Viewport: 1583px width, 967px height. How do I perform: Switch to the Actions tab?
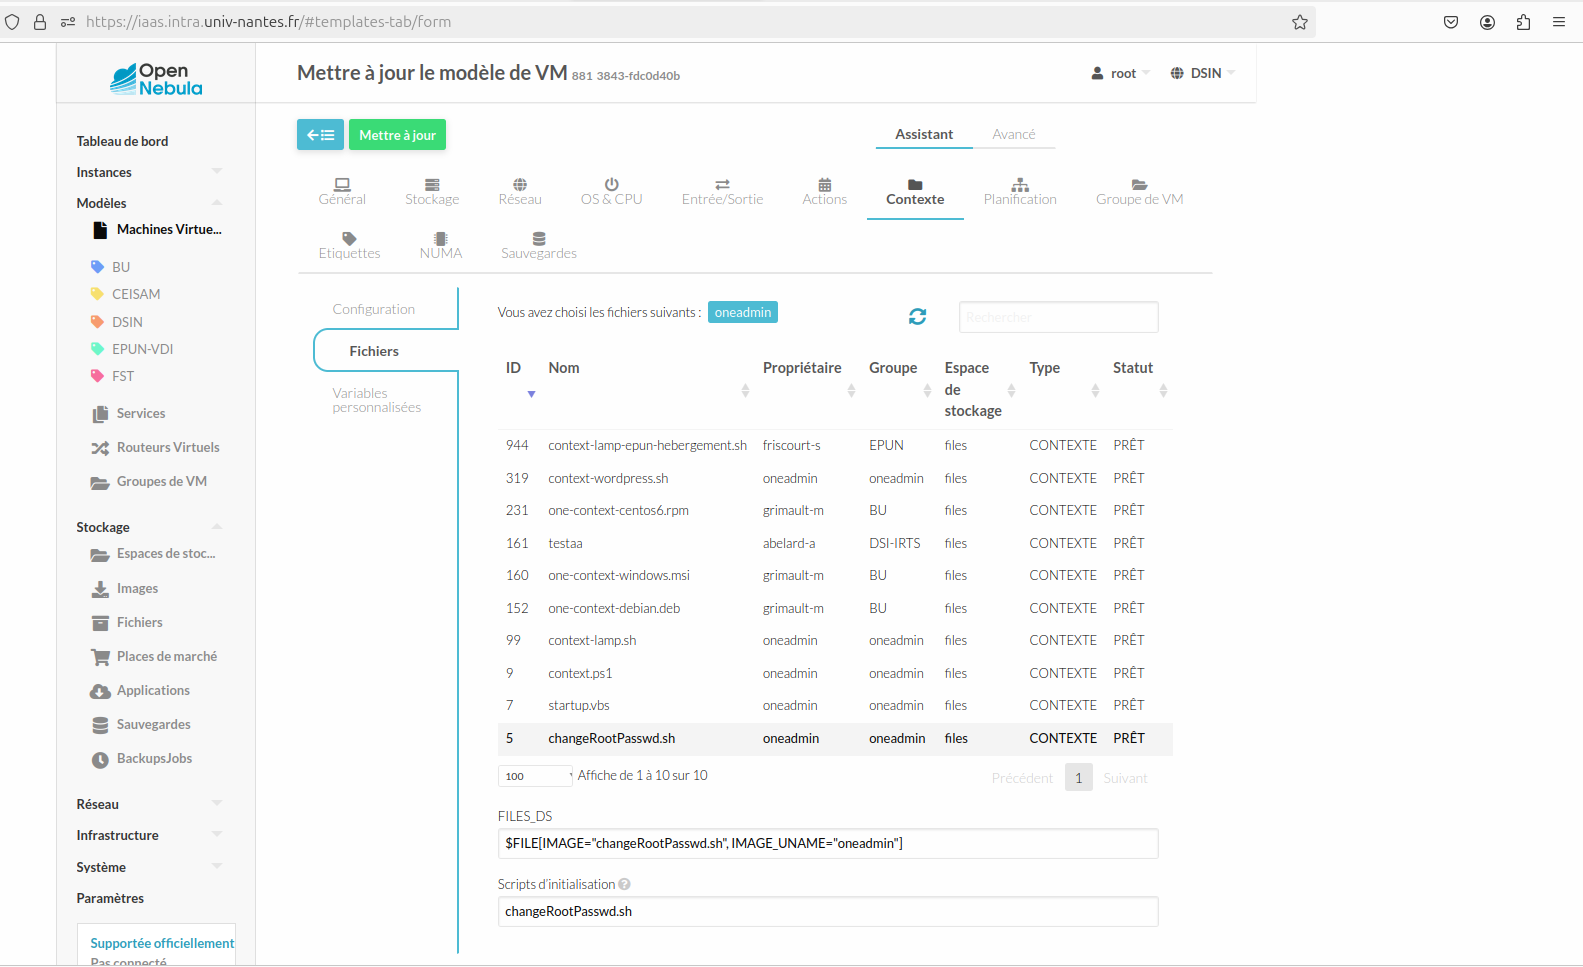[x=824, y=192]
